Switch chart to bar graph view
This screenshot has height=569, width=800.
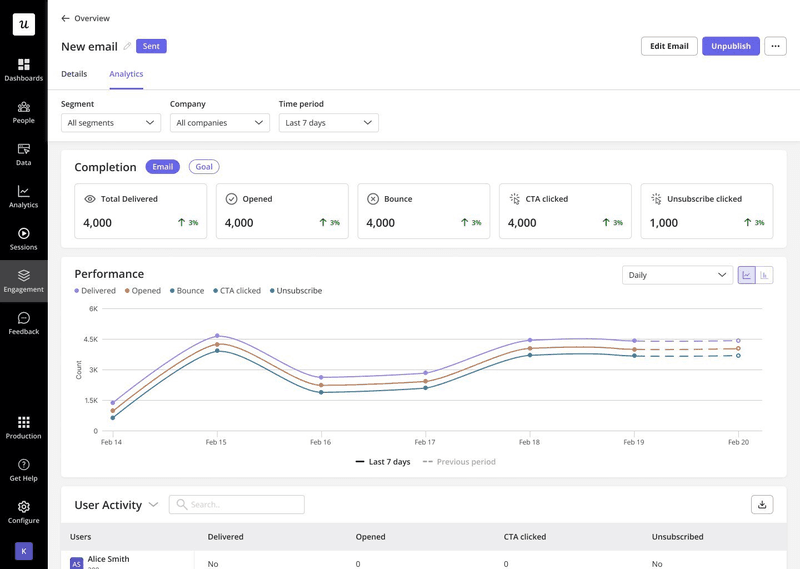[765, 275]
